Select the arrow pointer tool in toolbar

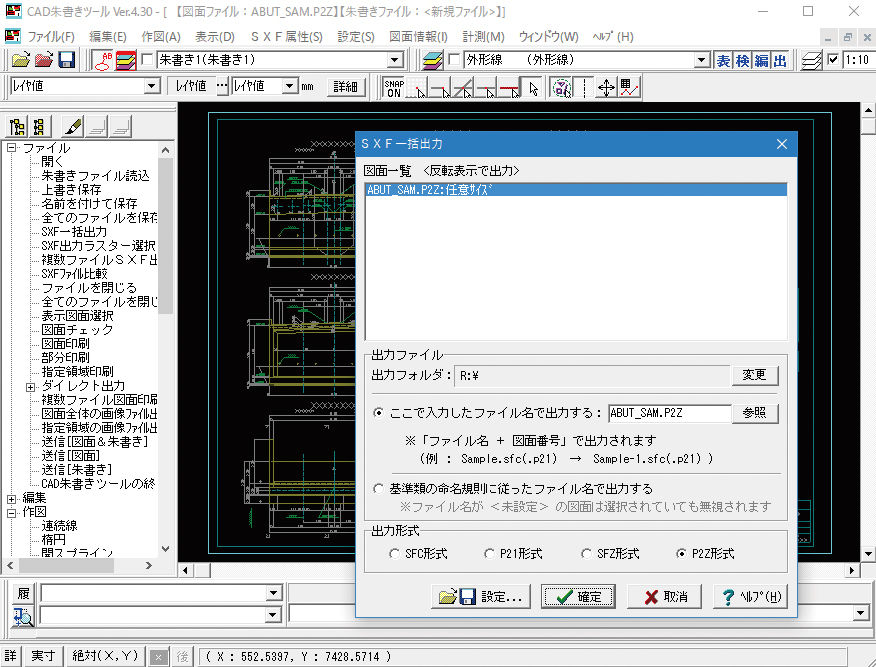click(533, 87)
